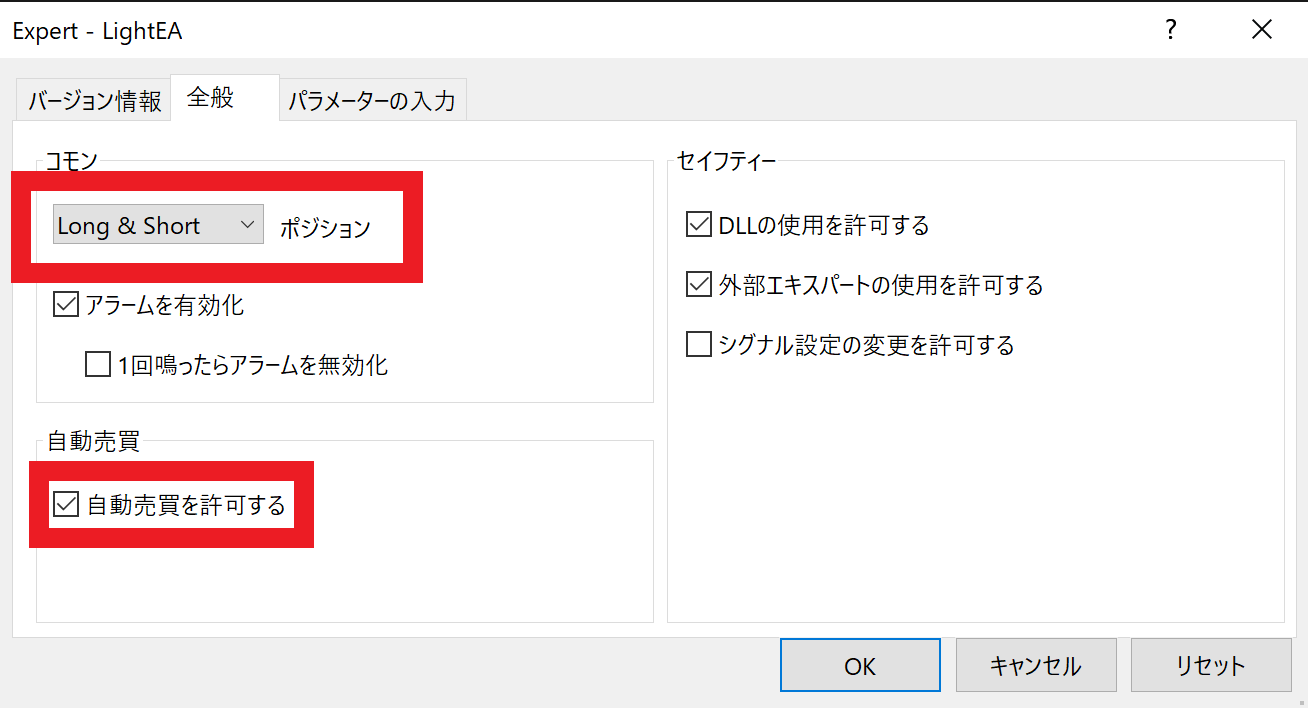Toggle 外部エキスパートの使用を許可する checkbox
Screen dimensions: 1308x708
698,285
